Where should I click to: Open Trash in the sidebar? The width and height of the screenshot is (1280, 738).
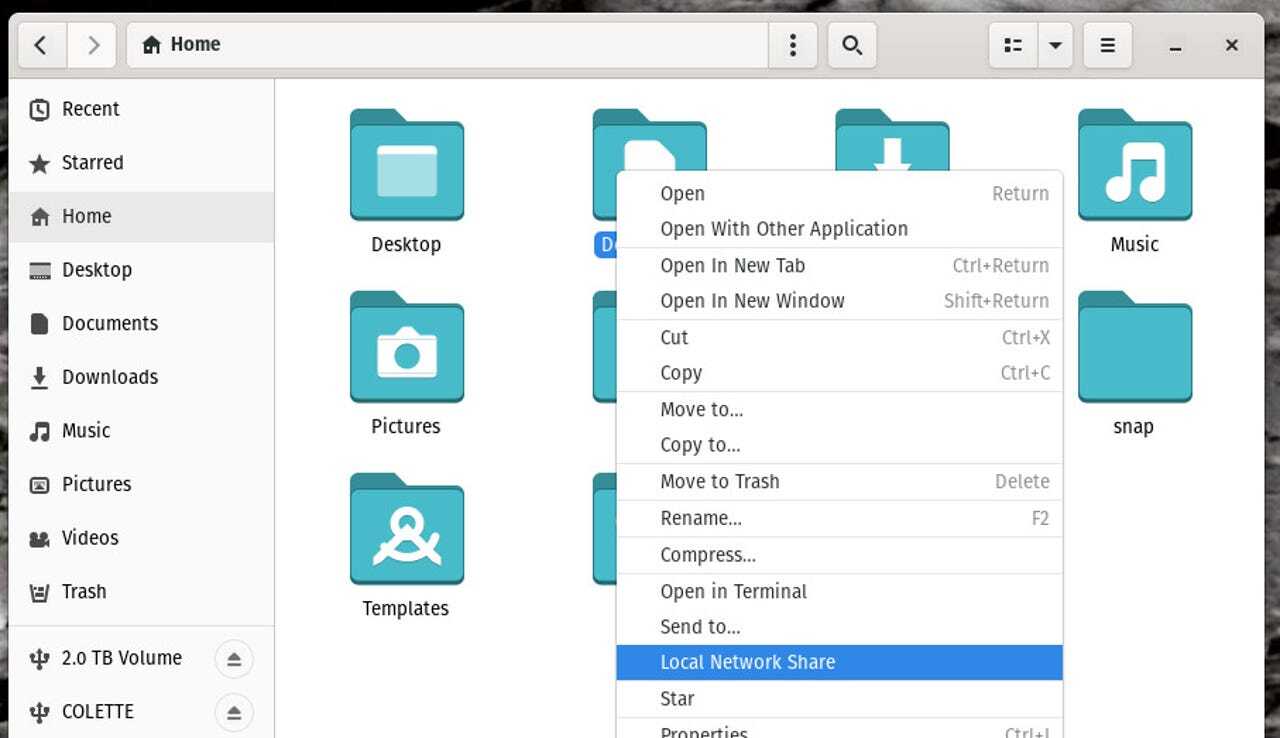tap(83, 591)
